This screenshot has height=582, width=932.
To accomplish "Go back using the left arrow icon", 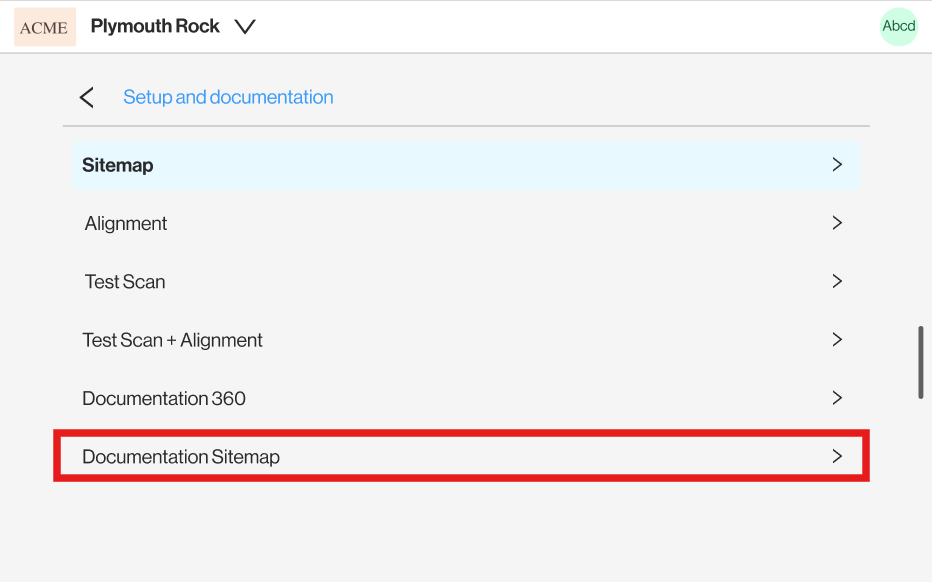I will point(87,97).
